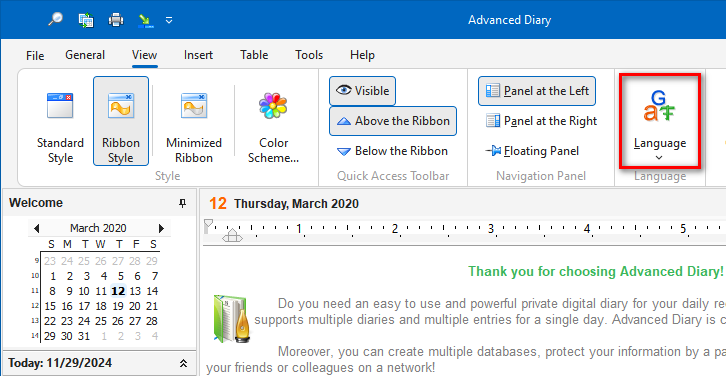The image size is (726, 376).
Task: Go to previous month in calendar
Action: pyautogui.click(x=37, y=228)
